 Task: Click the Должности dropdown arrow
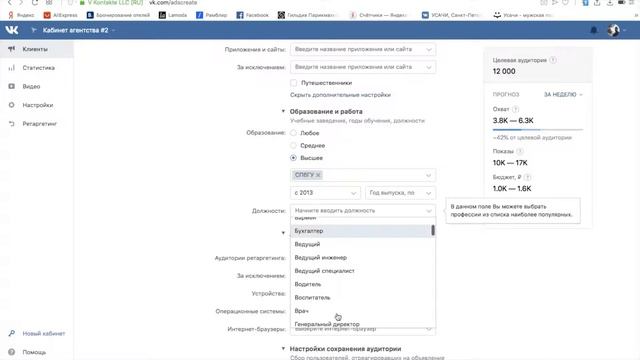(429, 211)
